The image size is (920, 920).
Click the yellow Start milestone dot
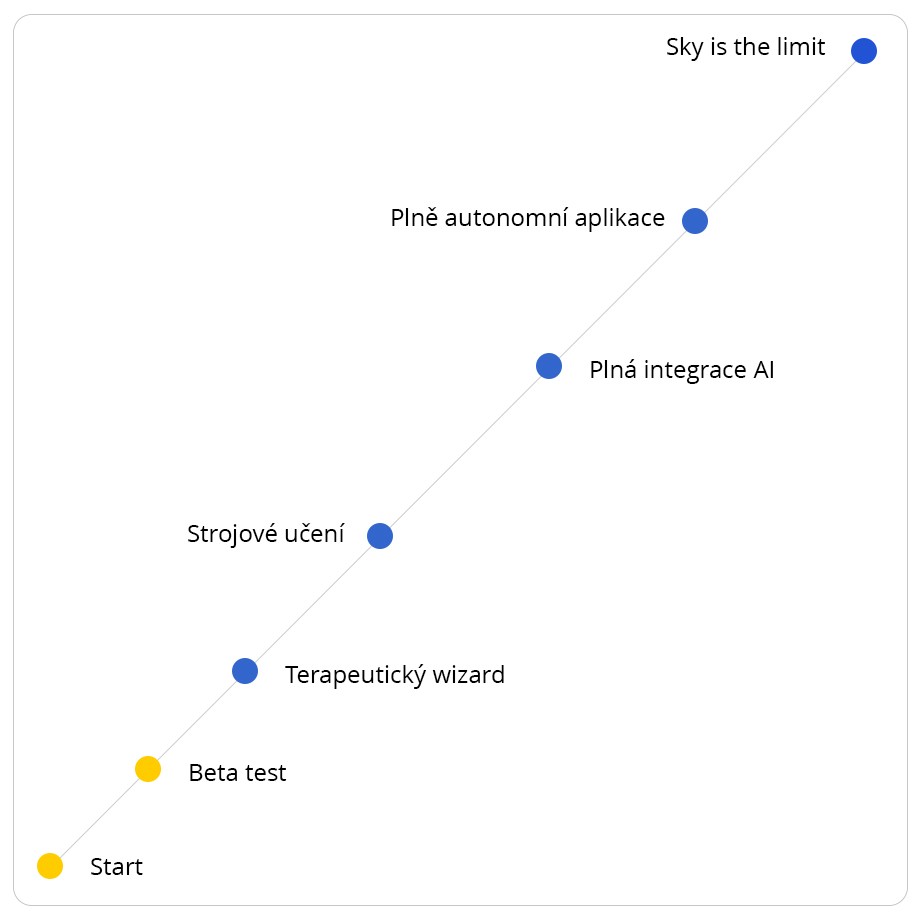tap(50, 866)
